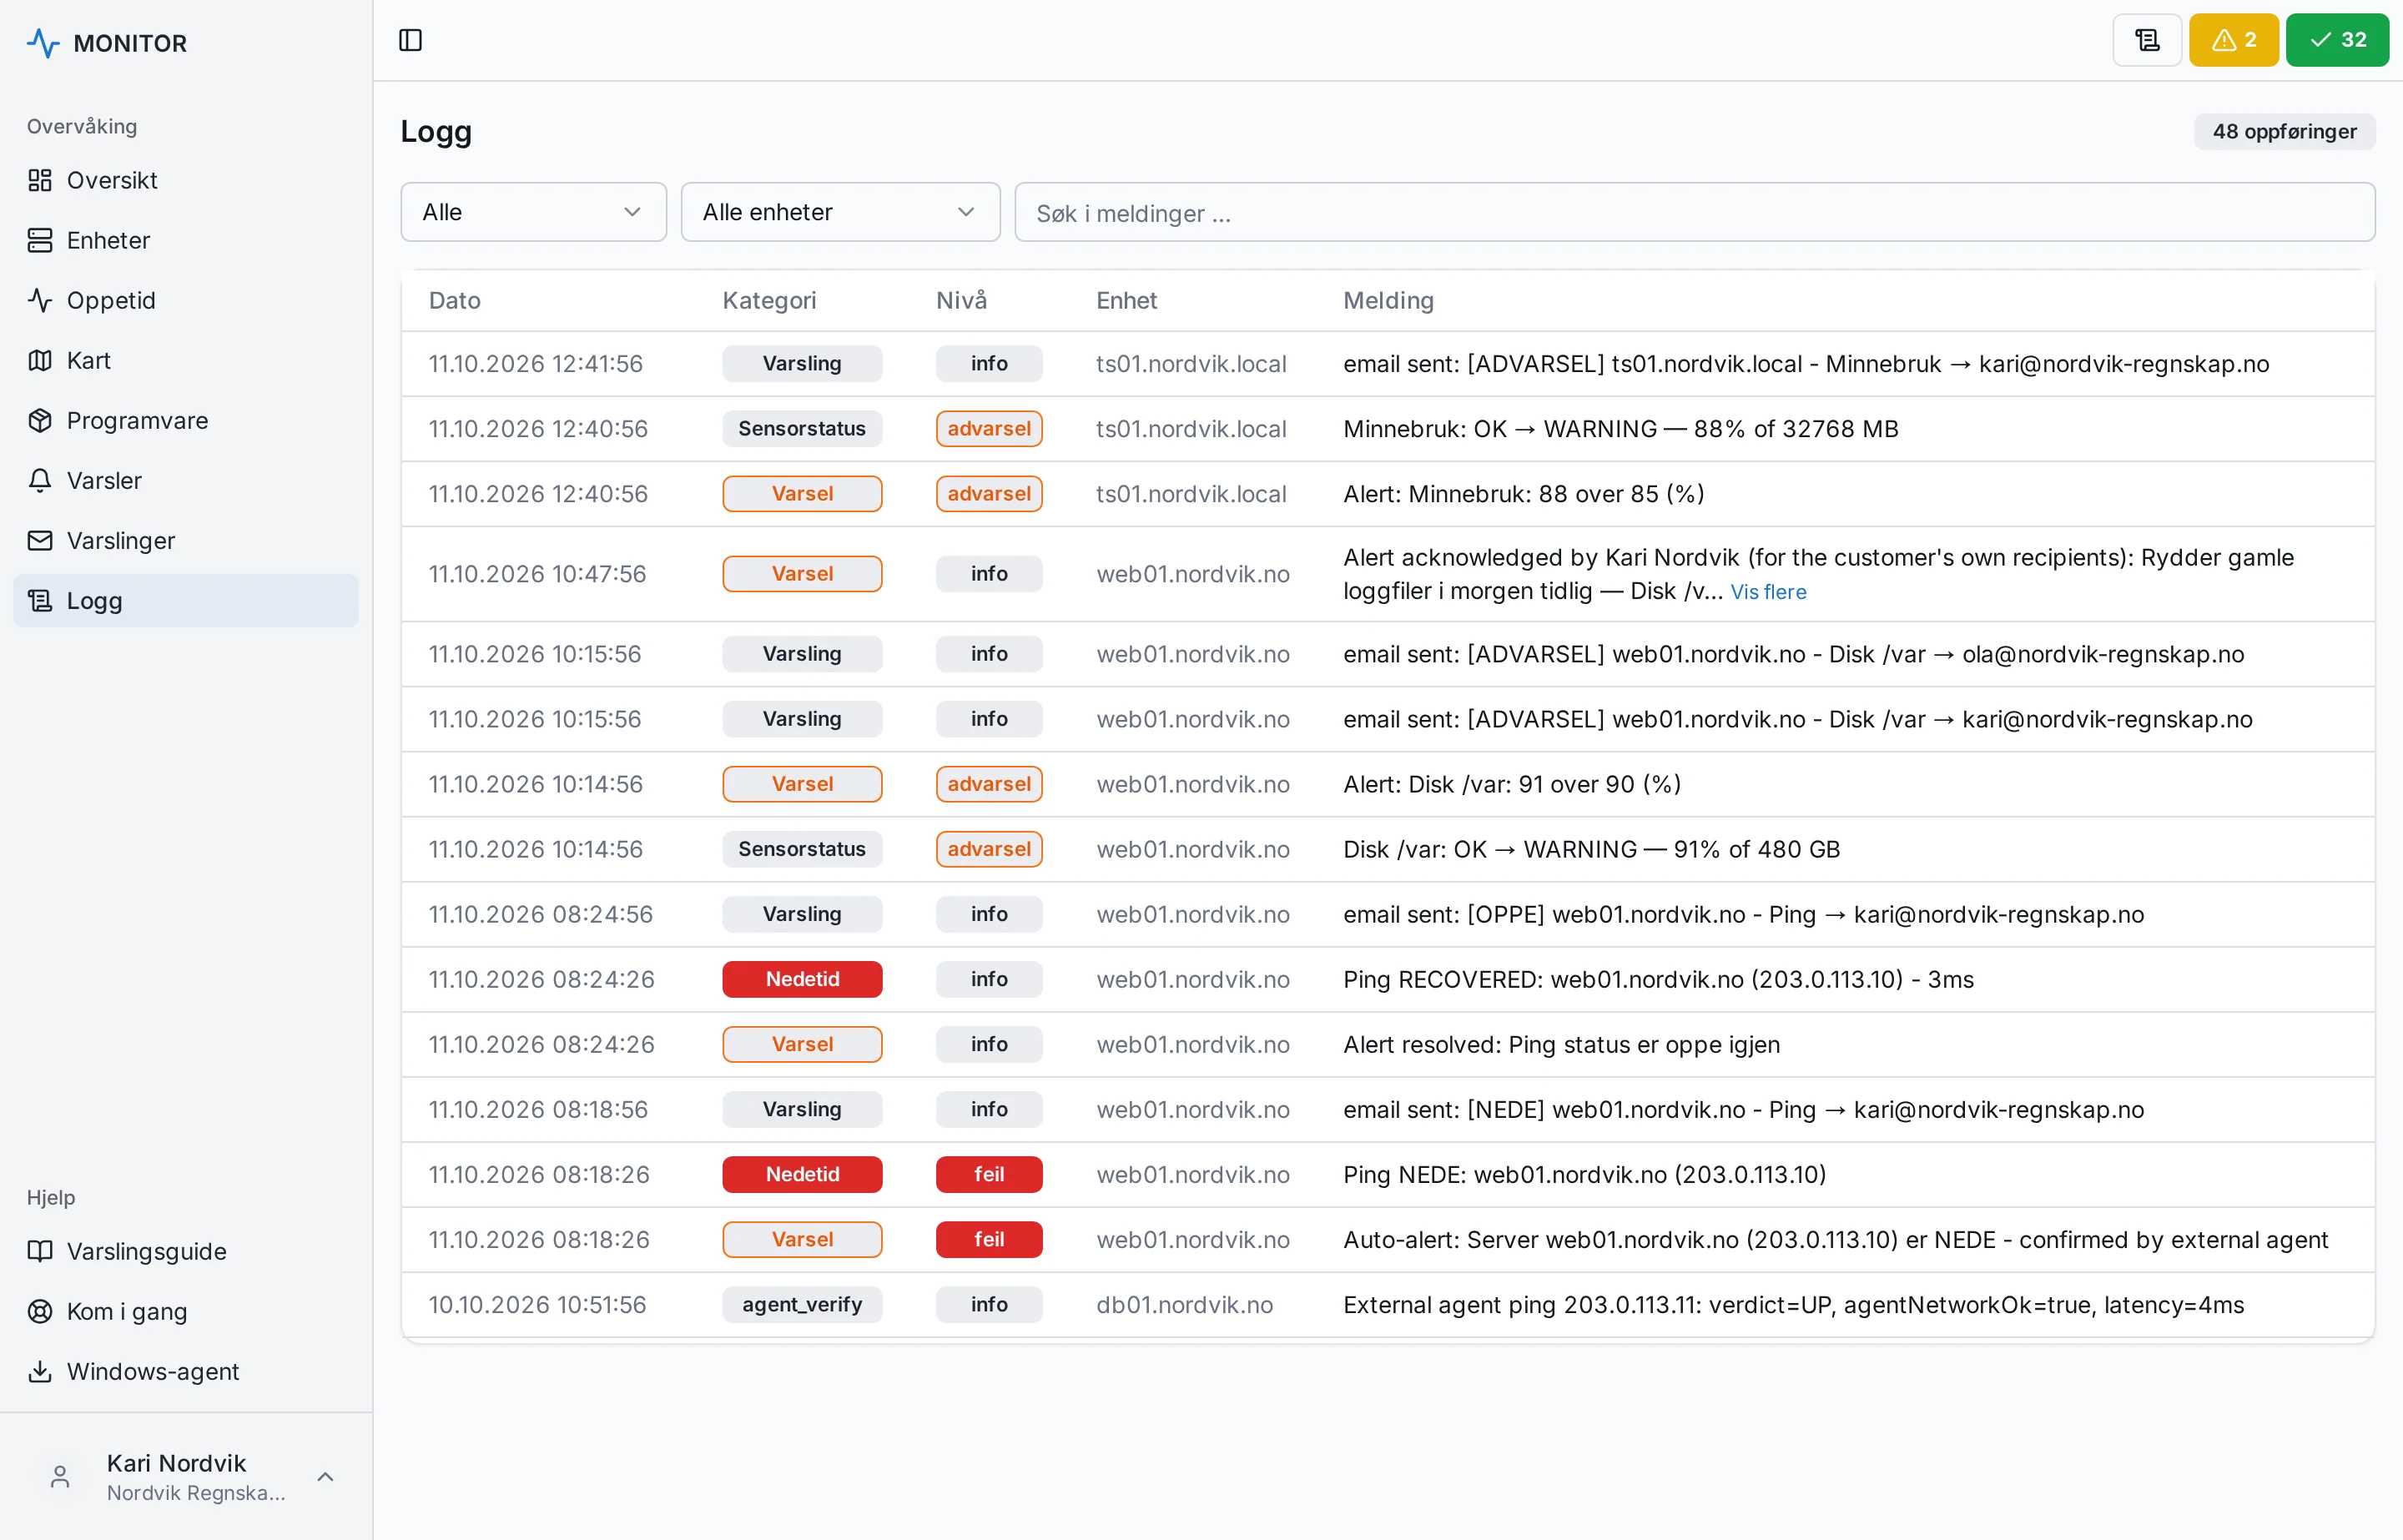Toggle the sidebar panel icon
This screenshot has width=2403, height=1540.
point(410,40)
